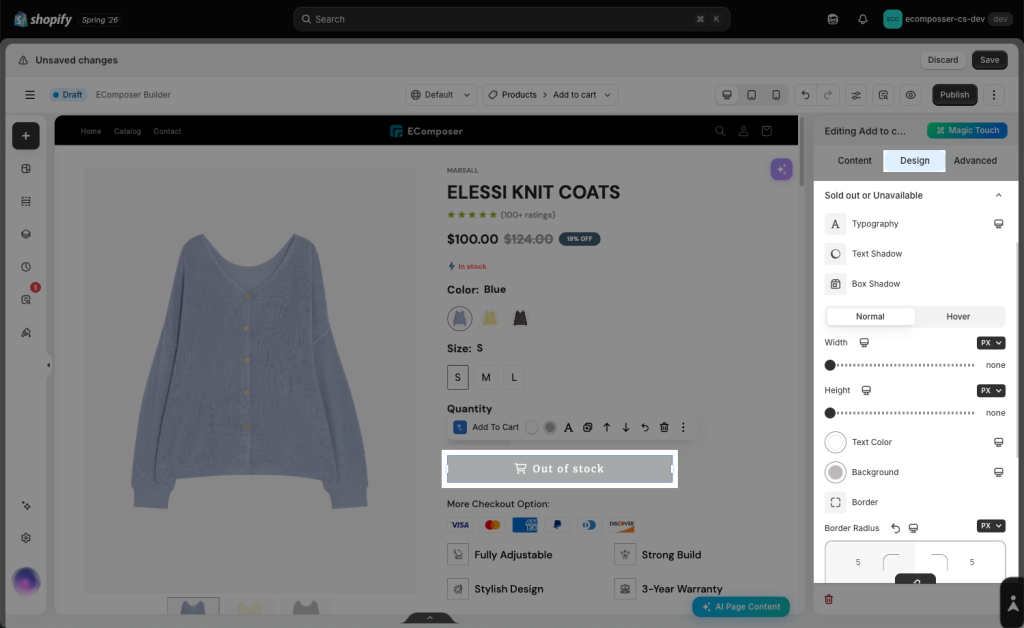Select the blue color variant swatch
1024x628 pixels.
pos(460,319)
